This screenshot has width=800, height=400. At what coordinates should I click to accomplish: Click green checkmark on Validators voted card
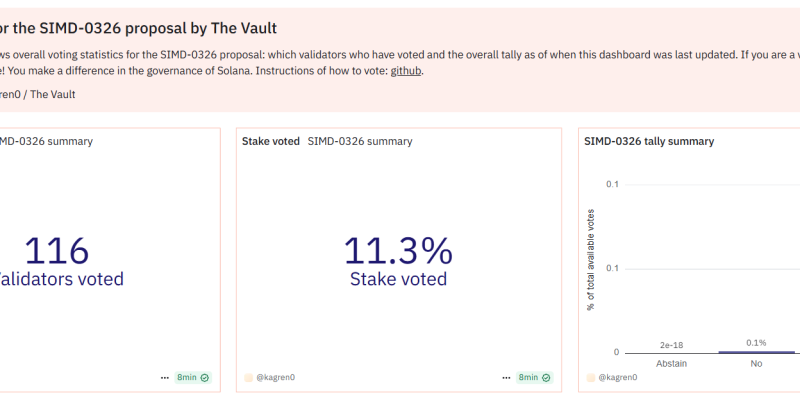coord(205,378)
